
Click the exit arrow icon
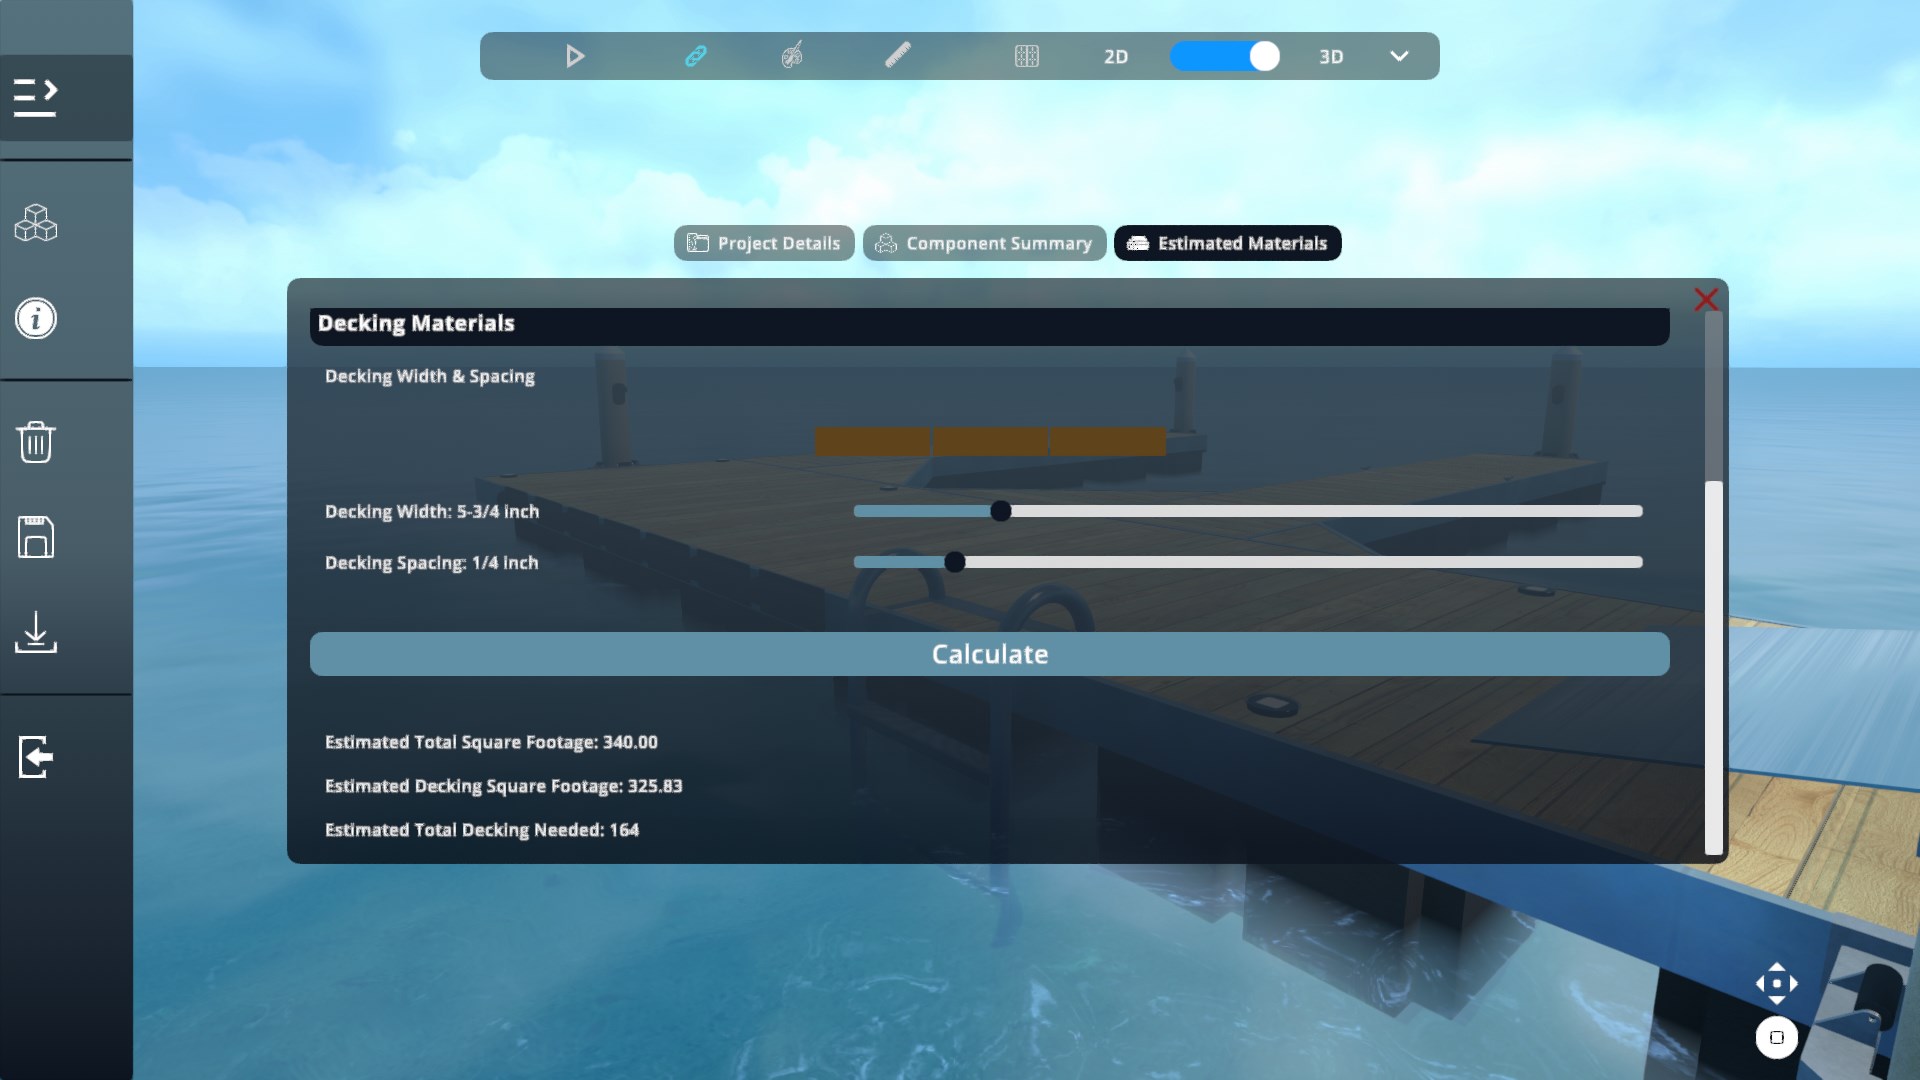[x=36, y=757]
